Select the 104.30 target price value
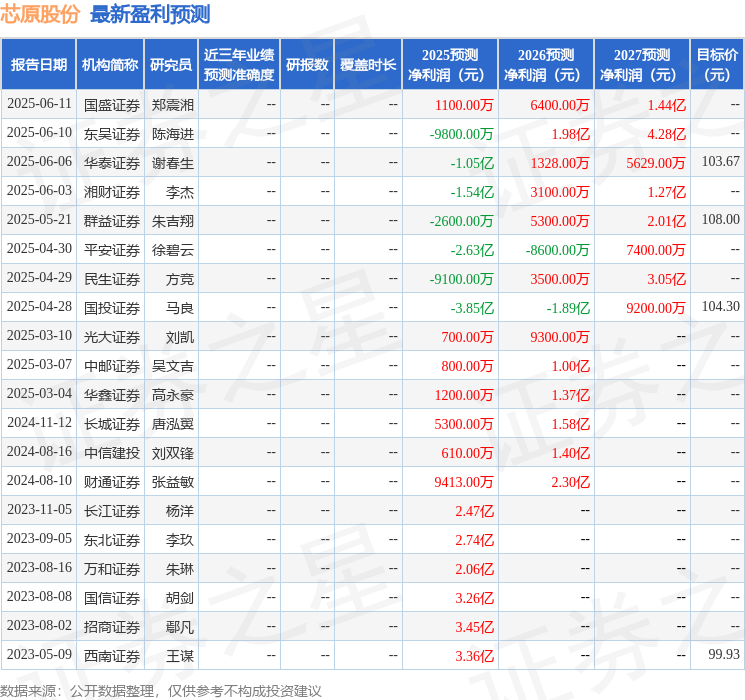The height and width of the screenshot is (700, 745). tap(720, 307)
